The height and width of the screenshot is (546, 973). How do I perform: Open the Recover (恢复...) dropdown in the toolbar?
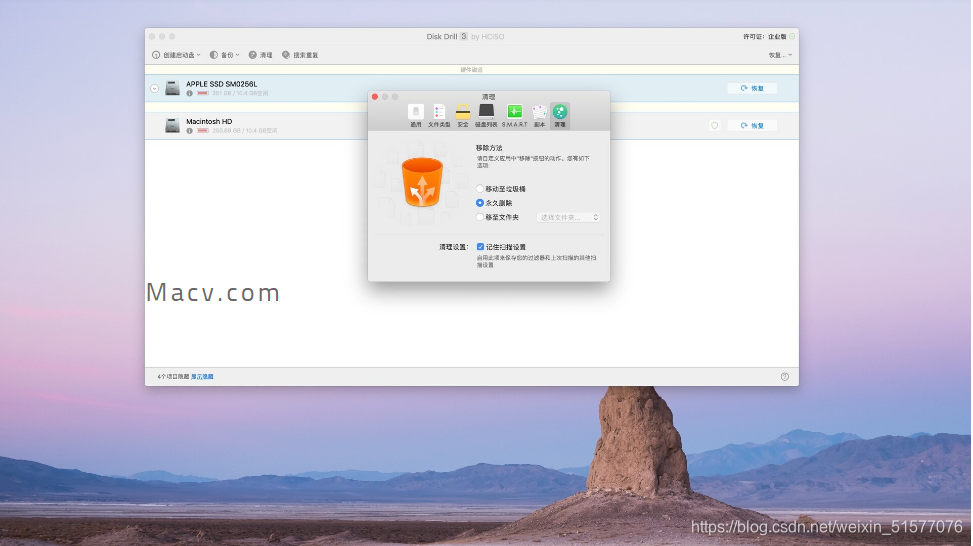point(780,55)
